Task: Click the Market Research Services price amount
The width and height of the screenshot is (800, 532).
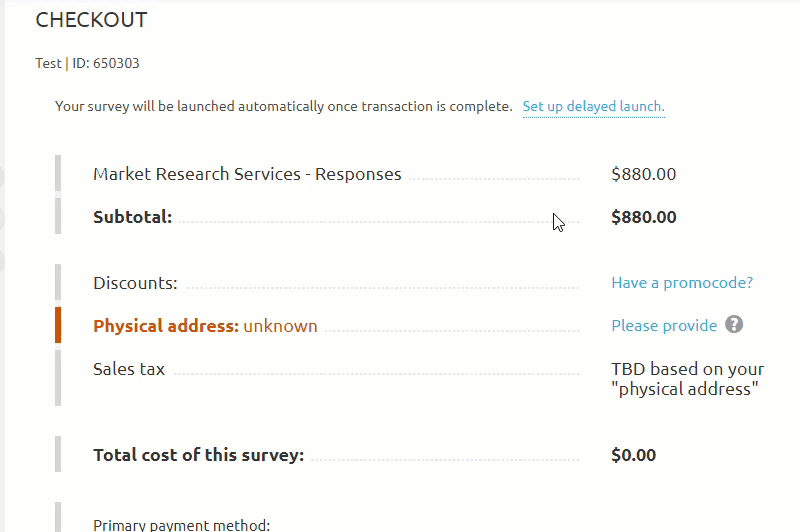Action: pos(643,174)
